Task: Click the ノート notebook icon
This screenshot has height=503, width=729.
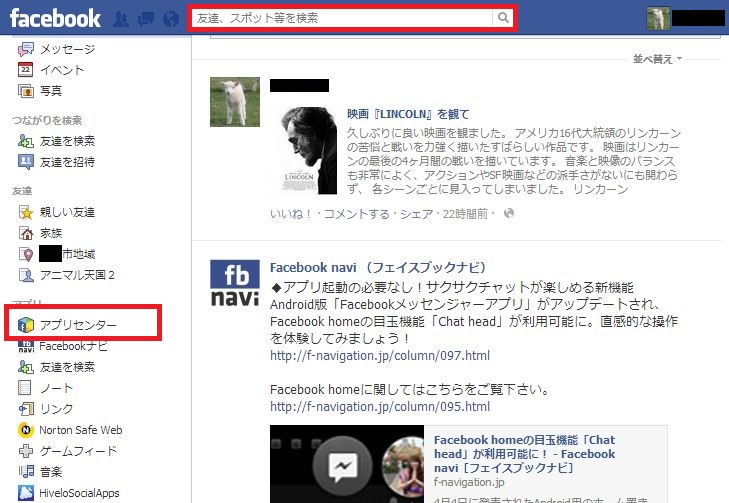Action: [25, 388]
